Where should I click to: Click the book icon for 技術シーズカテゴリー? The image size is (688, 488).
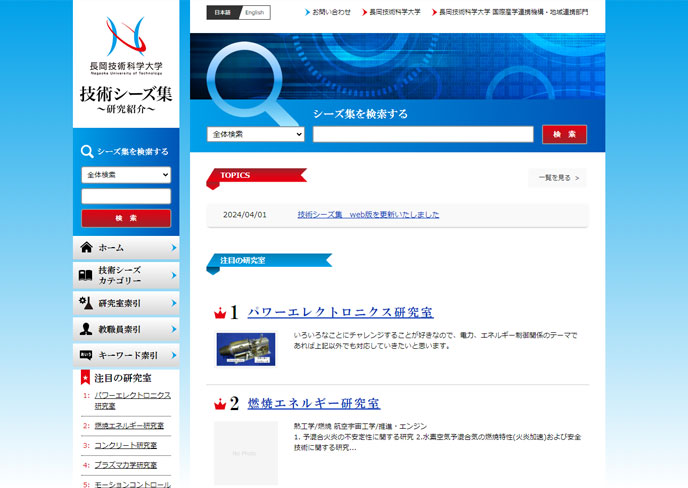pos(85,275)
